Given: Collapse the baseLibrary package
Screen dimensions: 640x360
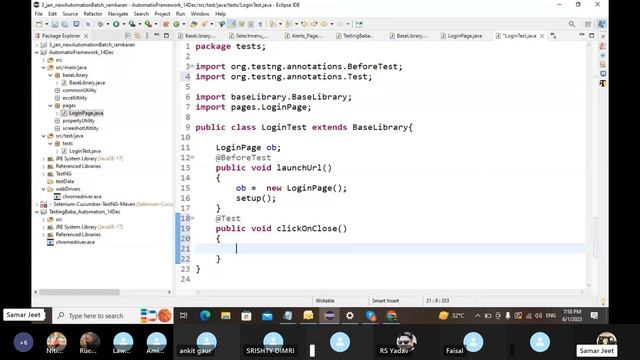Looking at the screenshot, I should [x=50, y=75].
